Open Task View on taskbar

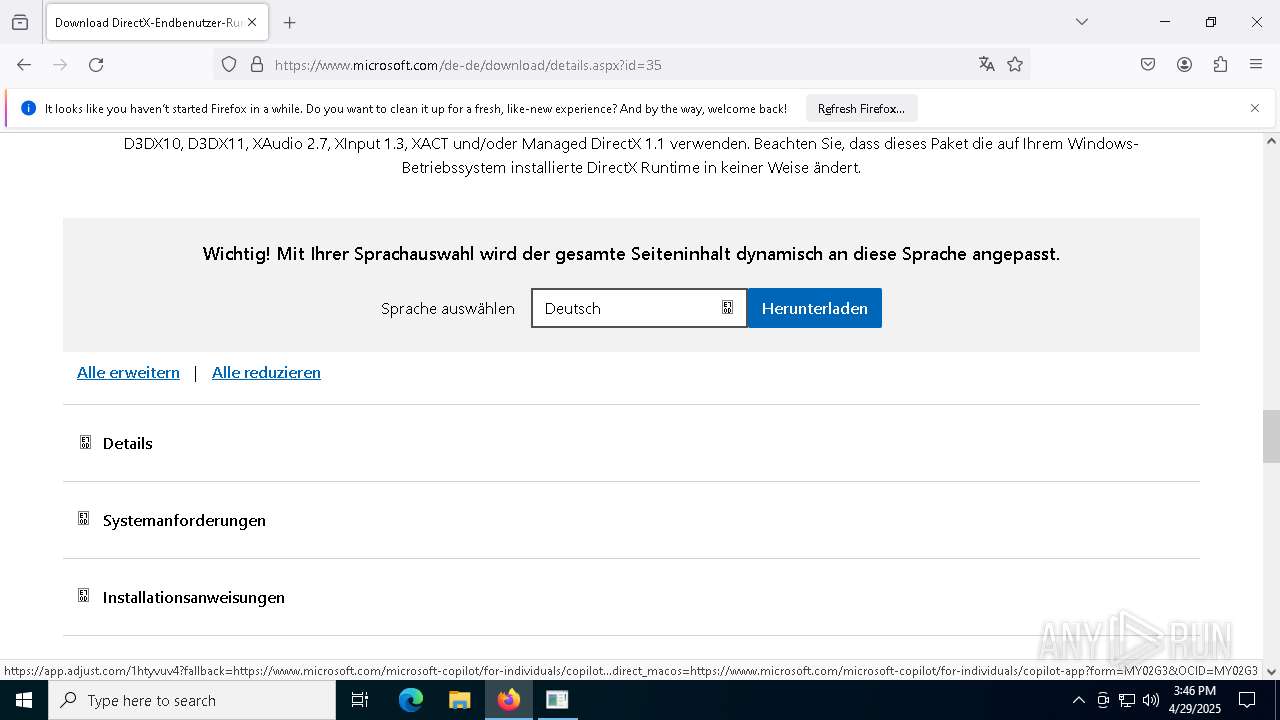(x=360, y=700)
